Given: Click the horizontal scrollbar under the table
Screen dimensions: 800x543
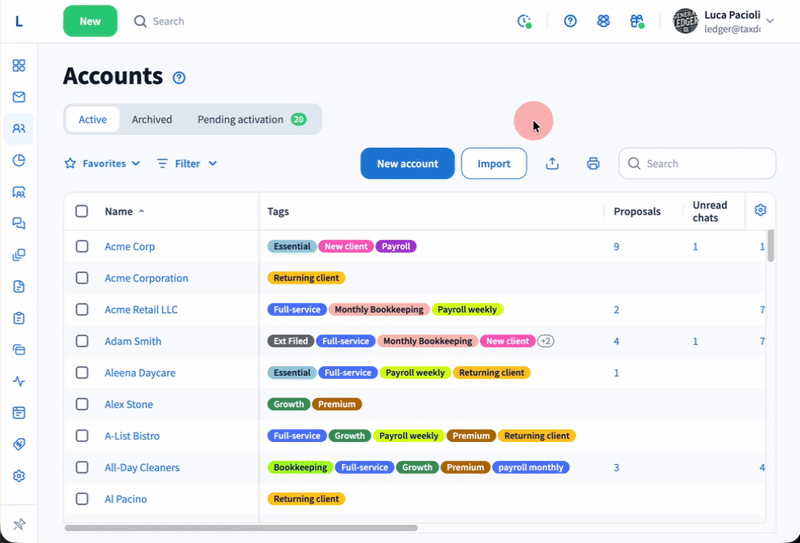Looking at the screenshot, I should pos(240,527).
